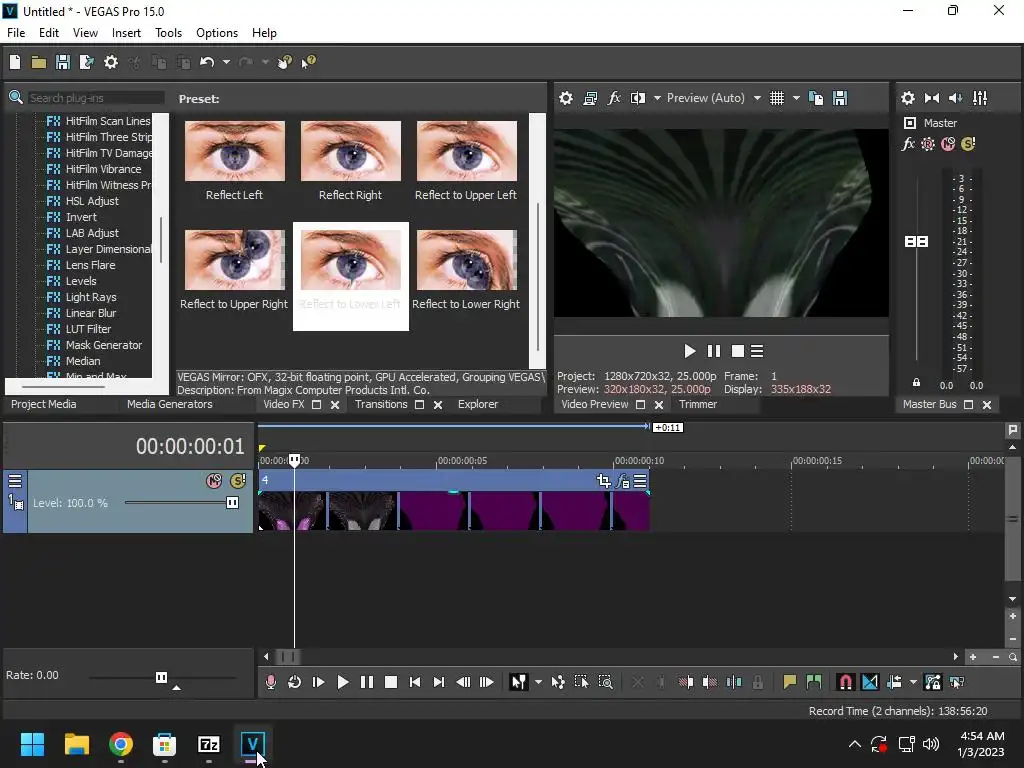
Task: Open the Zoom Edit Tool magnifier
Action: pyautogui.click(x=605, y=682)
